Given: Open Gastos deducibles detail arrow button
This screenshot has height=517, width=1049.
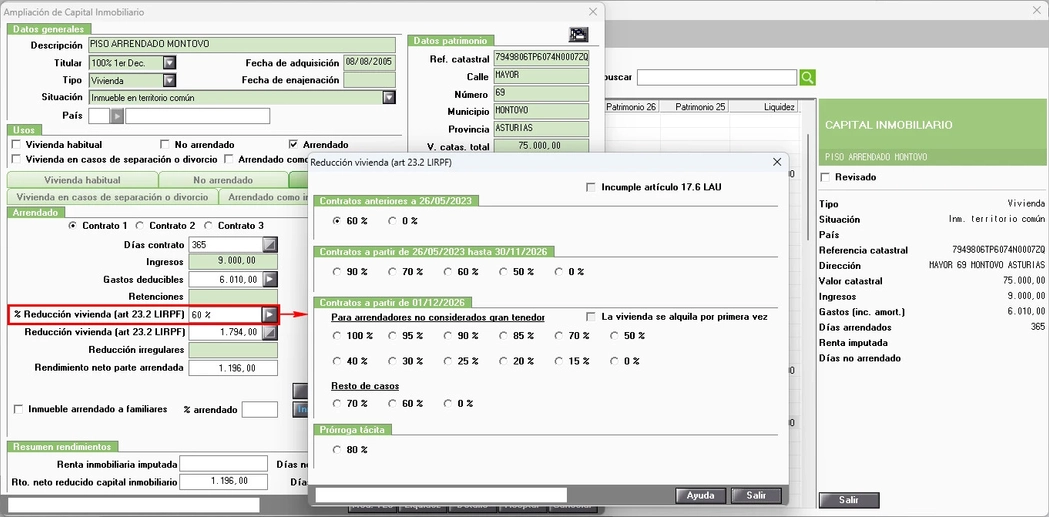Looking at the screenshot, I should pos(269,279).
